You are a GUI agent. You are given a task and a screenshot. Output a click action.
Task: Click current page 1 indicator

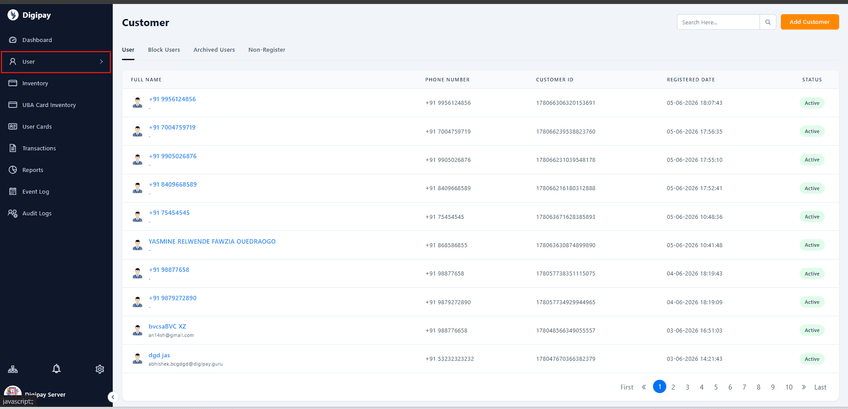(x=659, y=386)
